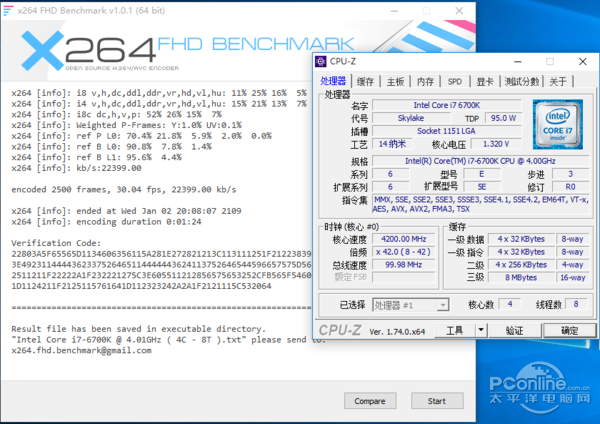Minimize the CPU-Z window

click(518, 62)
